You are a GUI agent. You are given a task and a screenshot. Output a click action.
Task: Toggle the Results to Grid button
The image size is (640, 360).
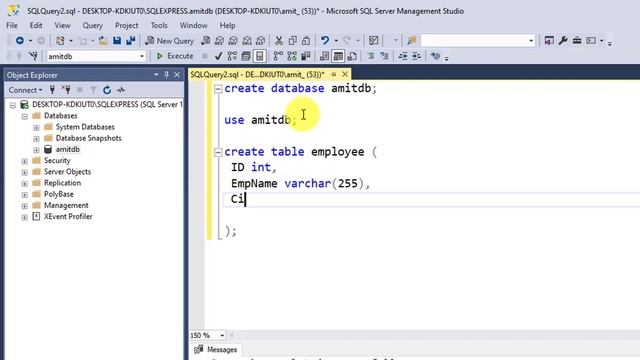click(338, 56)
